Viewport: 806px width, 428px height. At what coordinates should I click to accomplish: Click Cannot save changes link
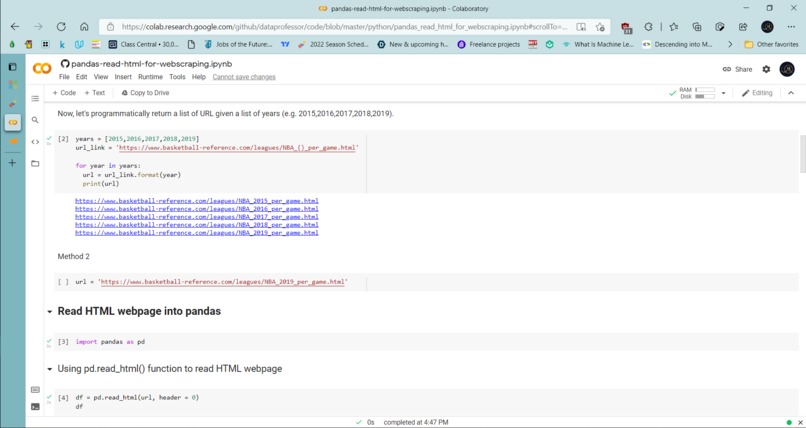[244, 77]
